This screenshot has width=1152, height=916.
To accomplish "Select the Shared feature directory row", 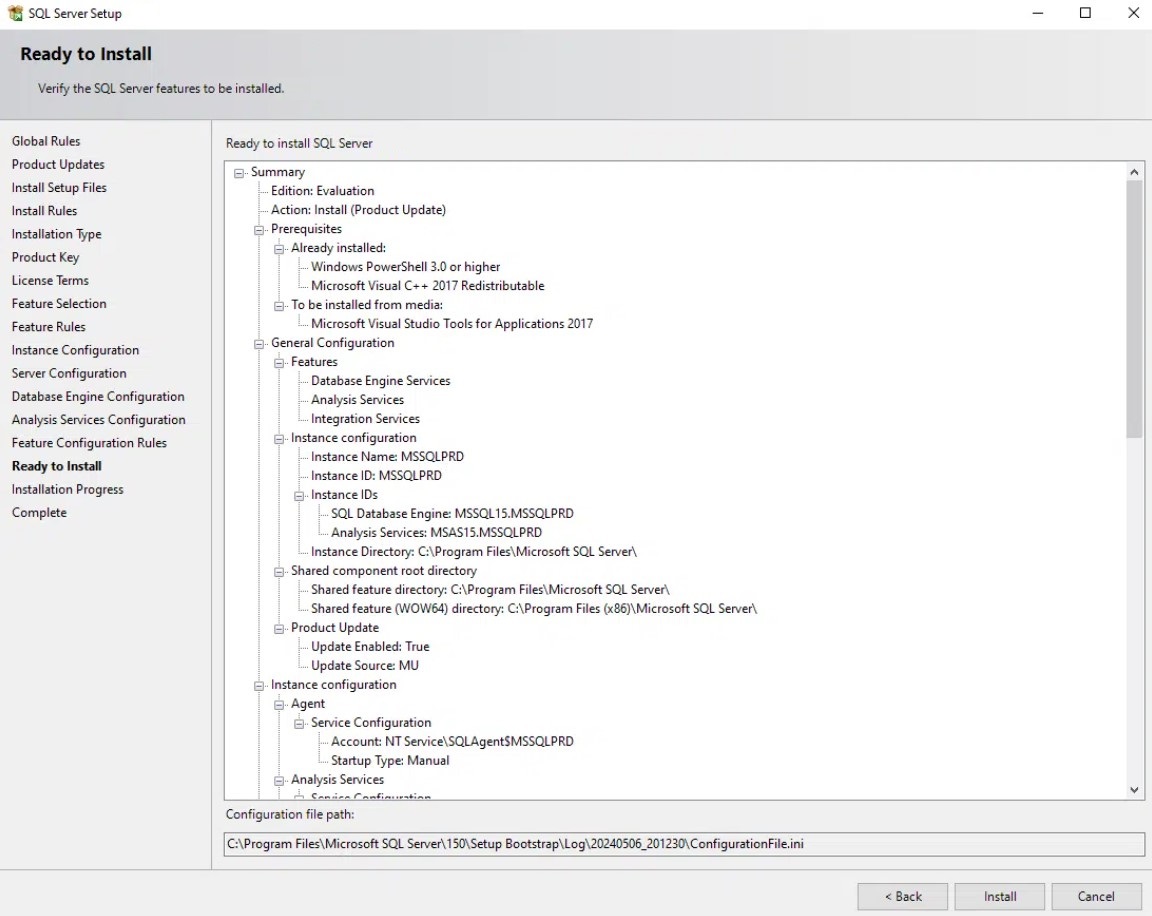I will click(x=490, y=590).
